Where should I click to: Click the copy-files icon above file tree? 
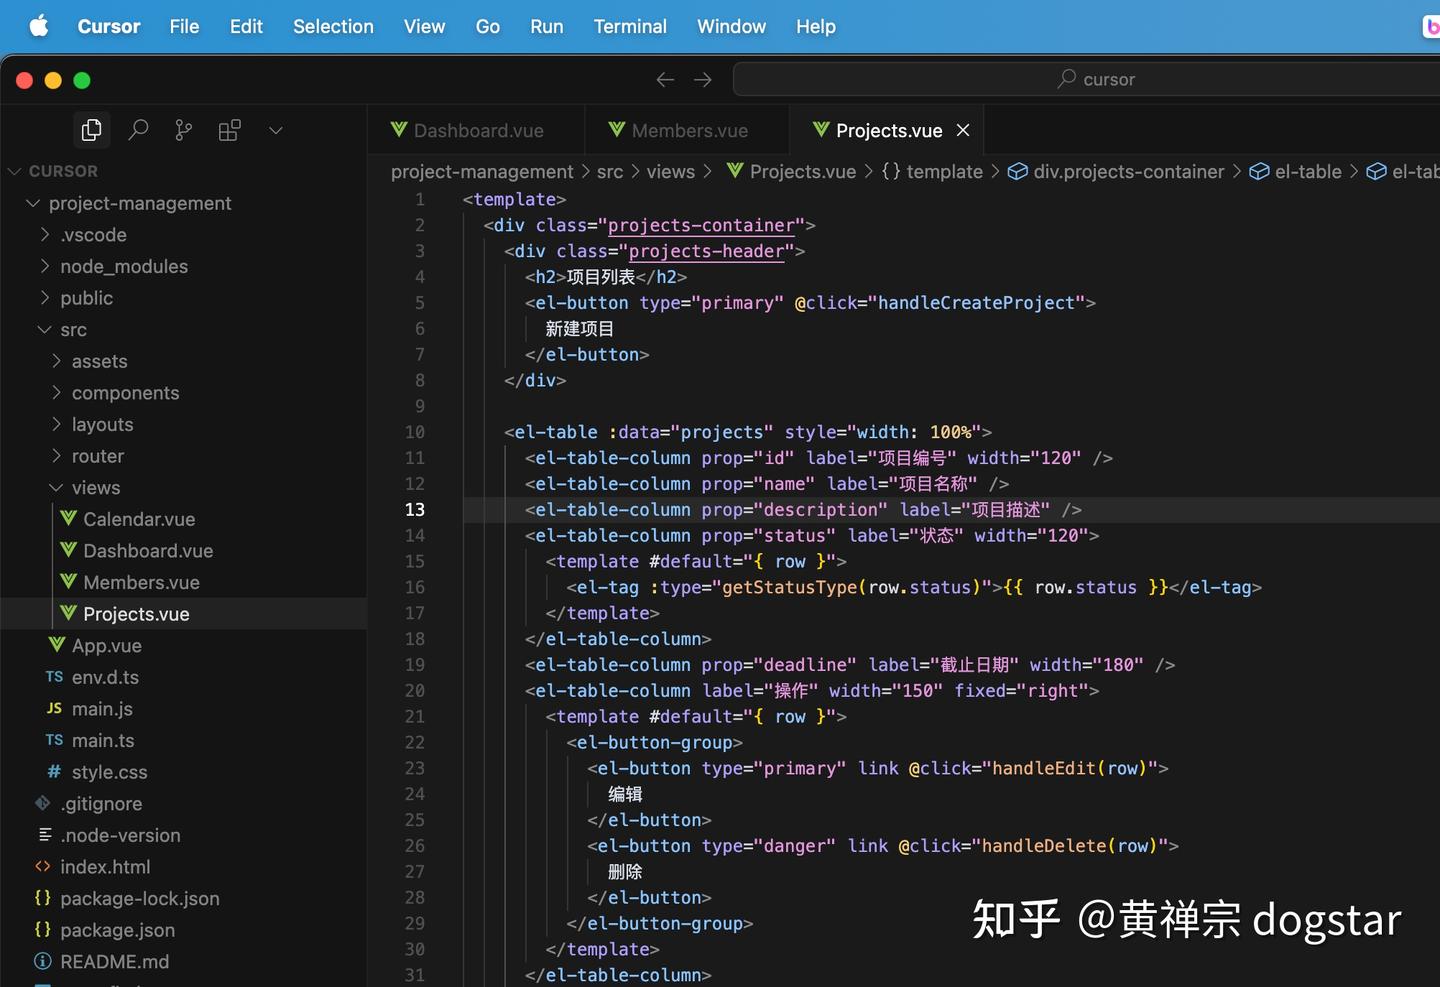coord(91,129)
